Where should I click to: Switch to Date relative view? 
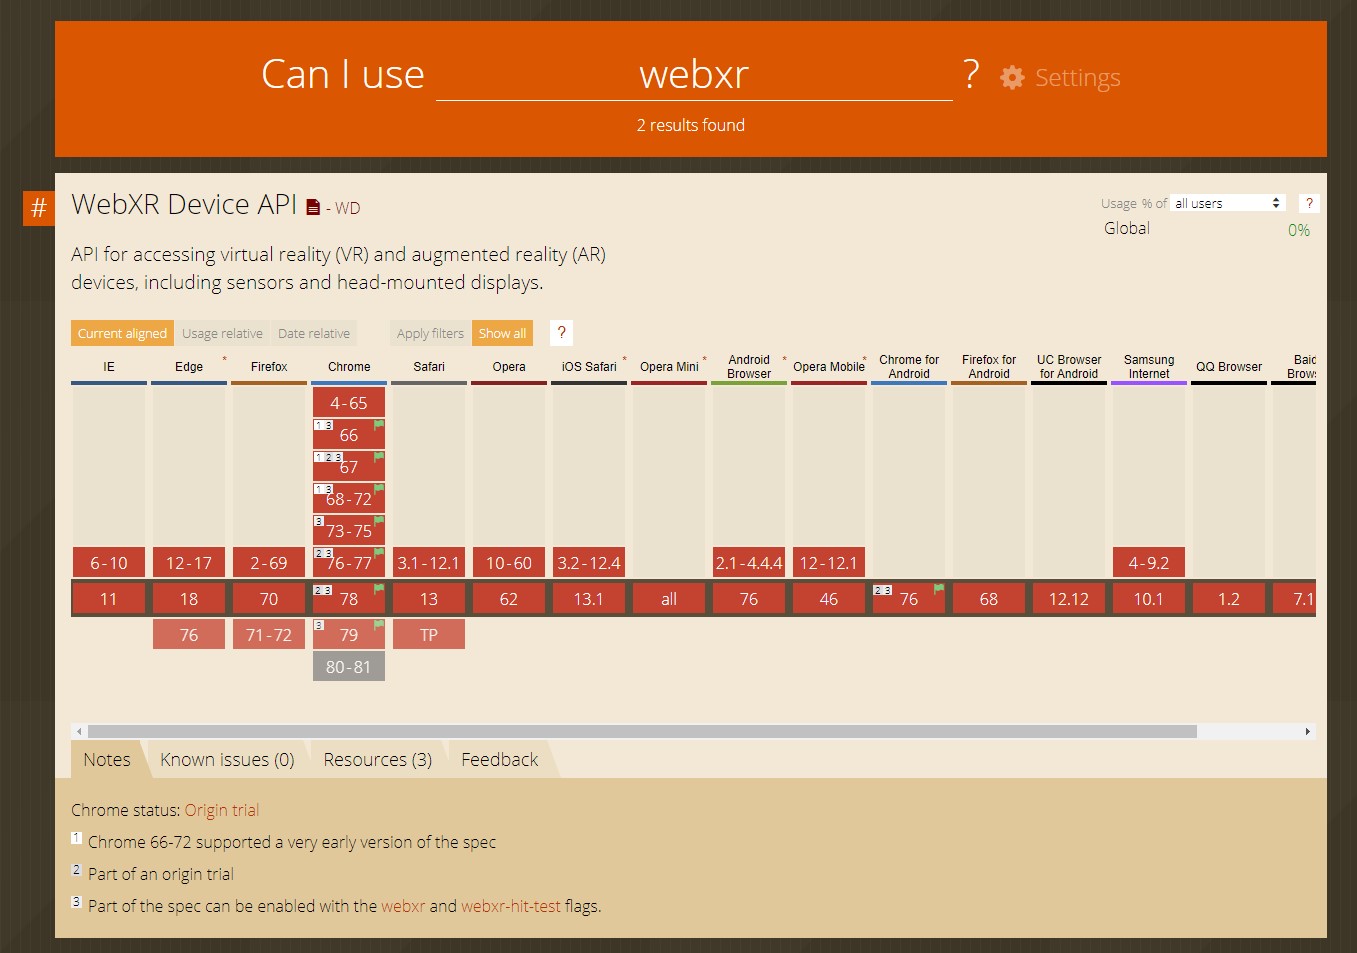(x=314, y=333)
